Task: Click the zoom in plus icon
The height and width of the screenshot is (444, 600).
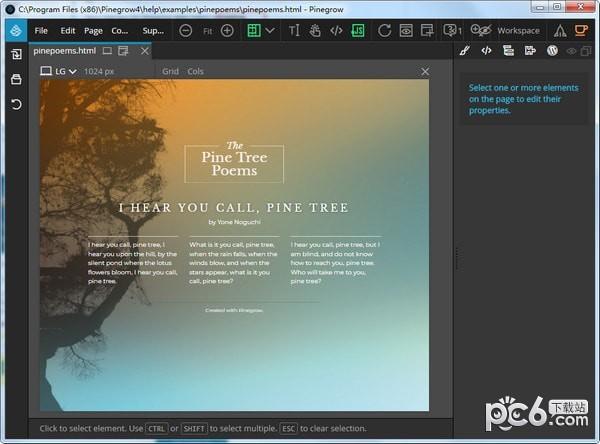Action: tap(227, 30)
